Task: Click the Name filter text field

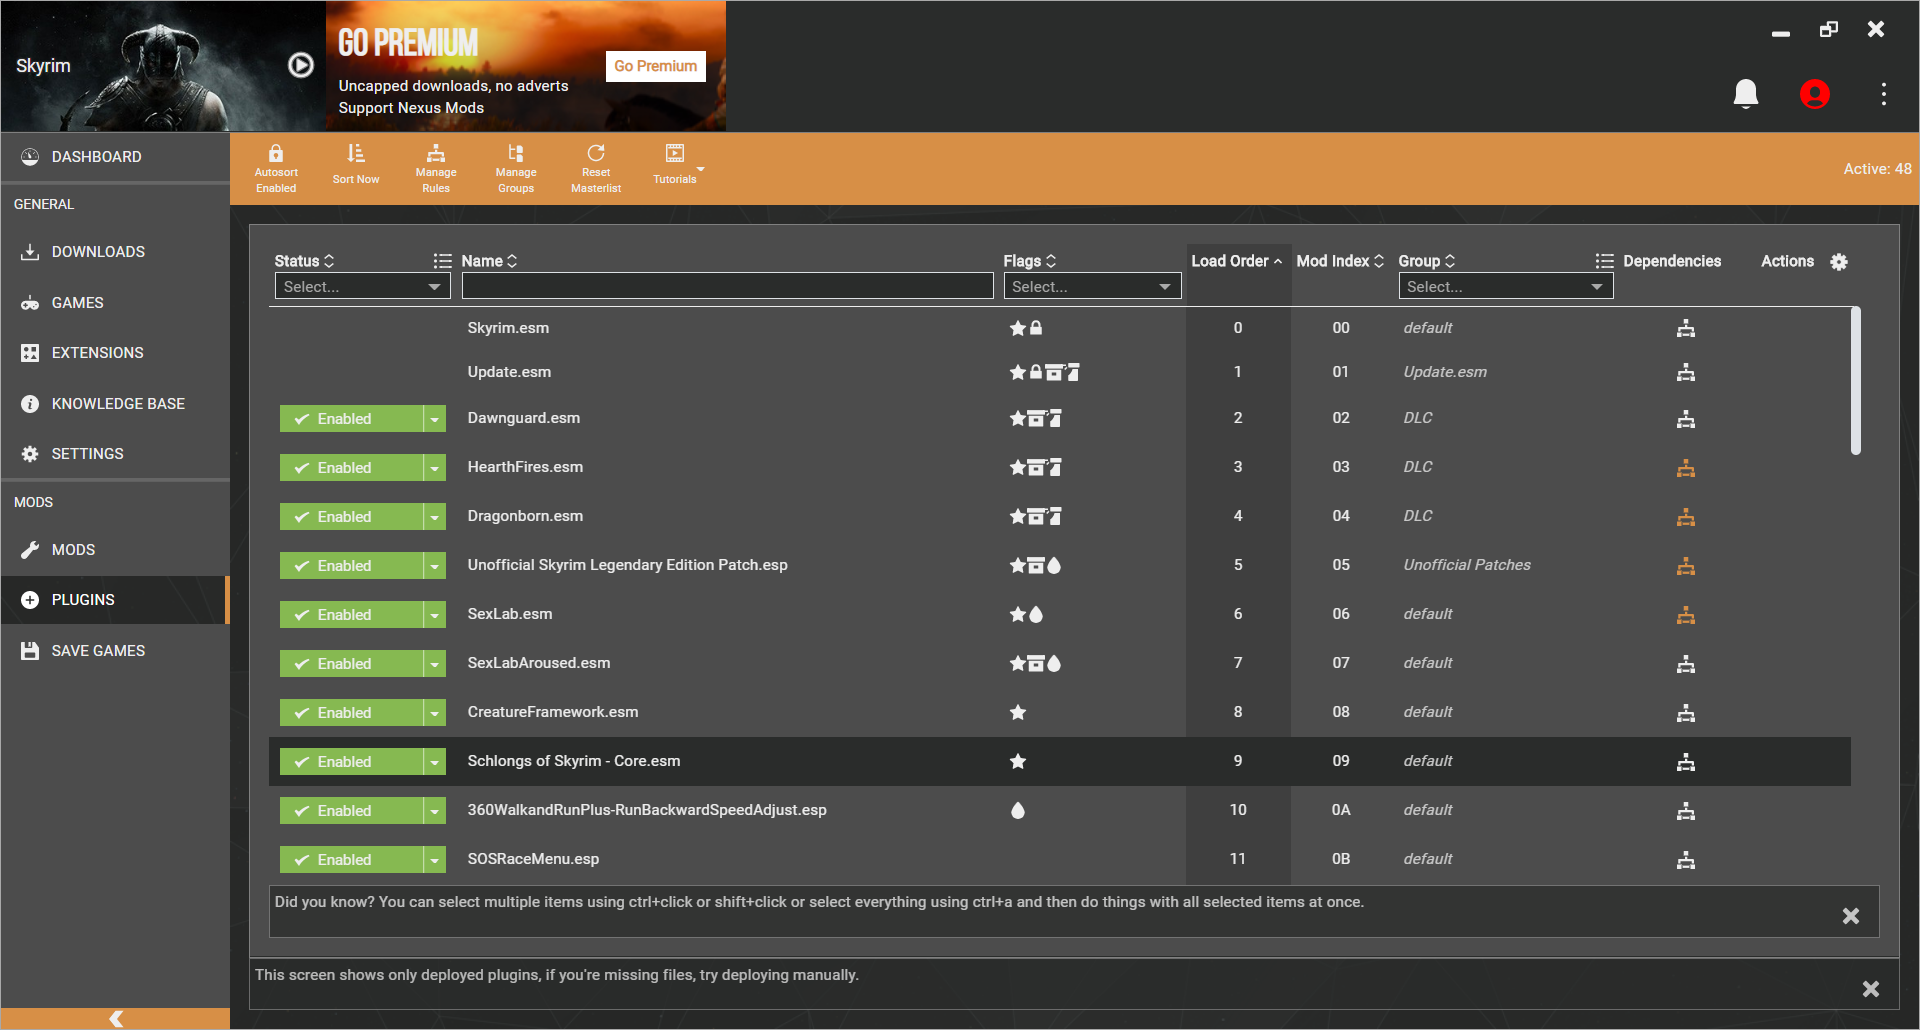Action: coord(727,287)
